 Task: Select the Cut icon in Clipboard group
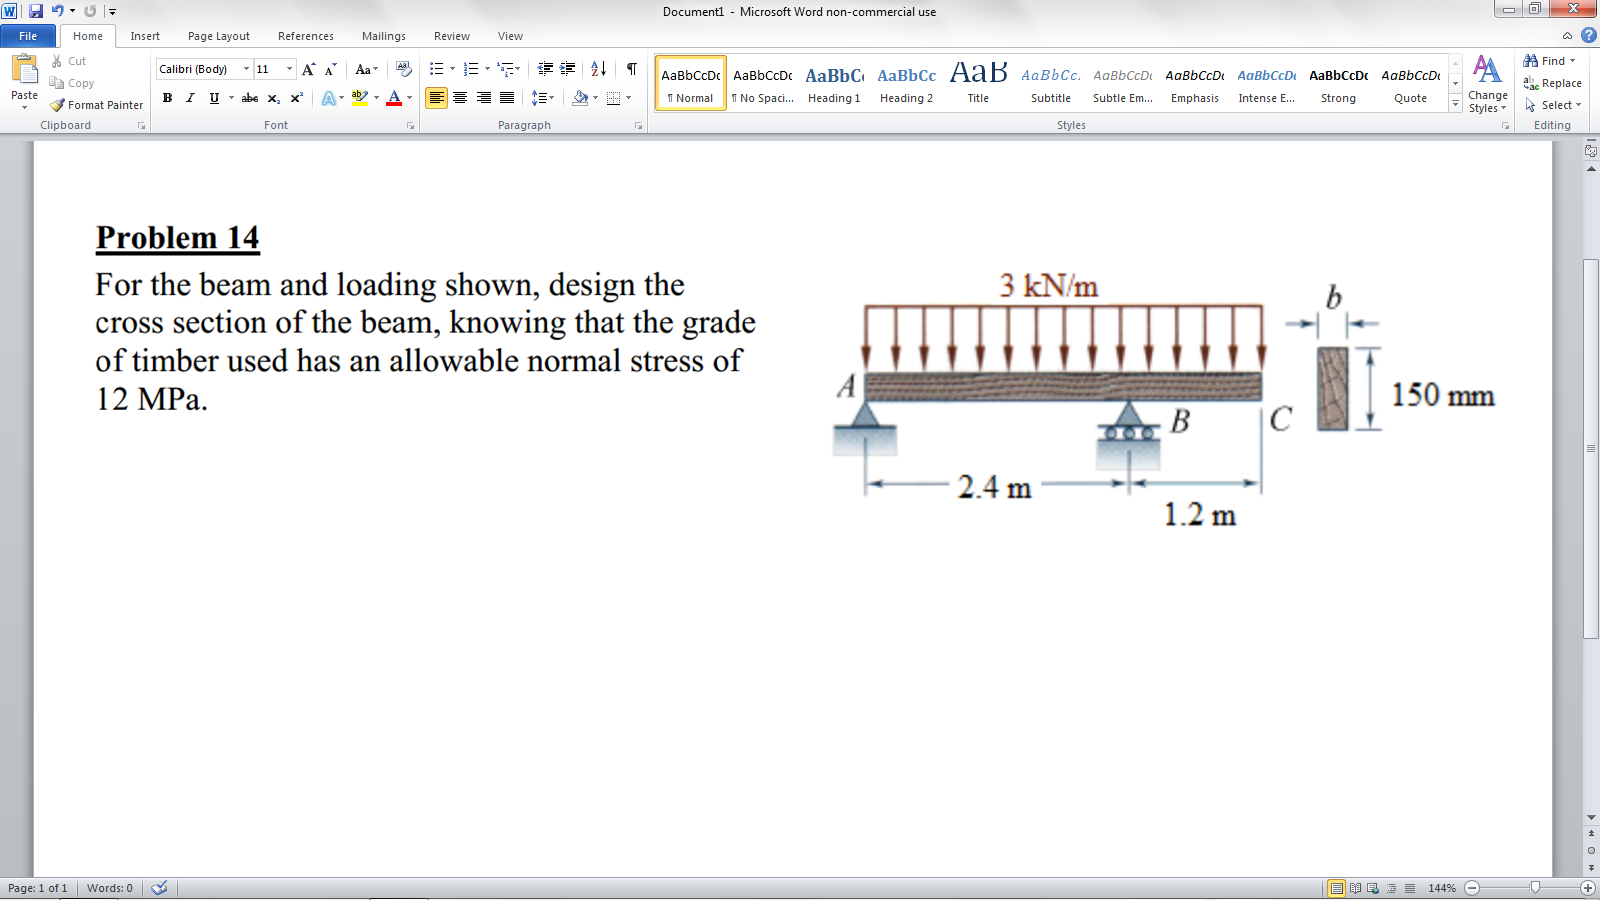point(58,60)
